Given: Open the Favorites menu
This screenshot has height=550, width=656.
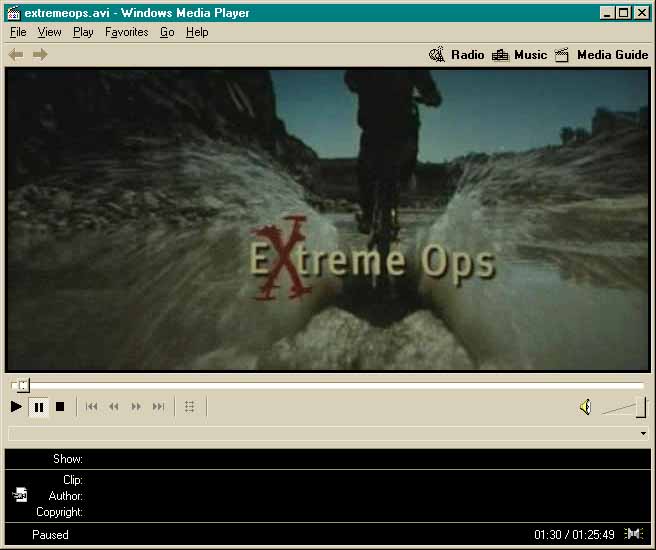Looking at the screenshot, I should coord(126,32).
